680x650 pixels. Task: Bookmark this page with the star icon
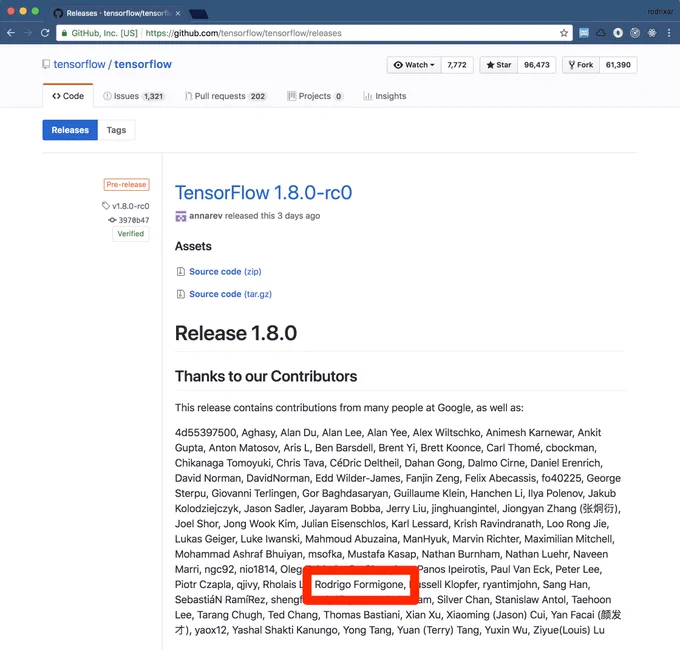563,33
